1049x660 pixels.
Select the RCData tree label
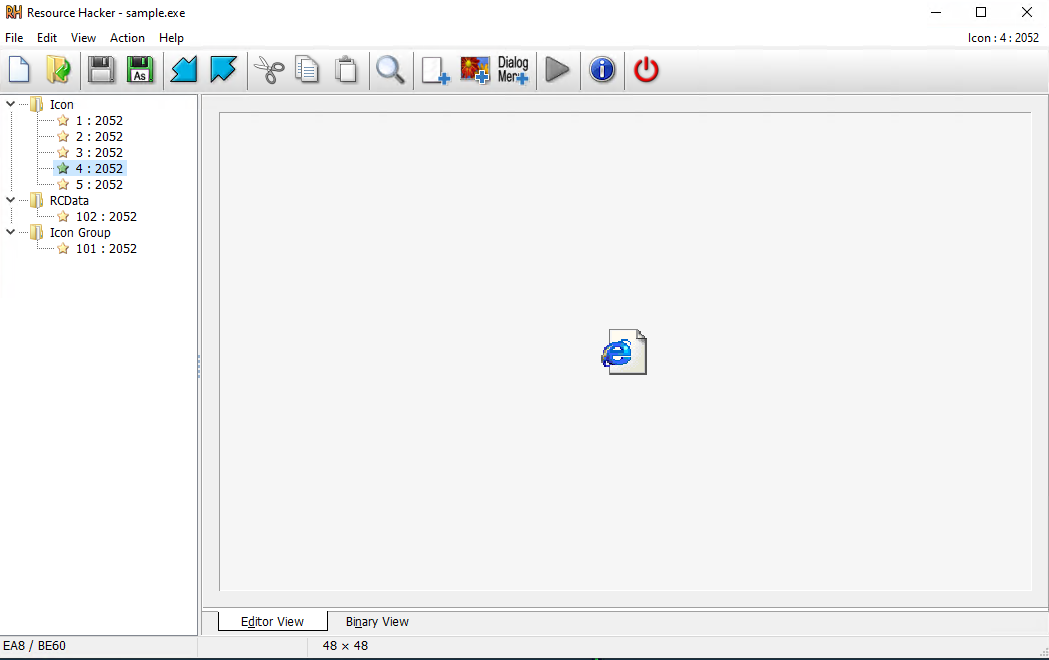tap(69, 201)
